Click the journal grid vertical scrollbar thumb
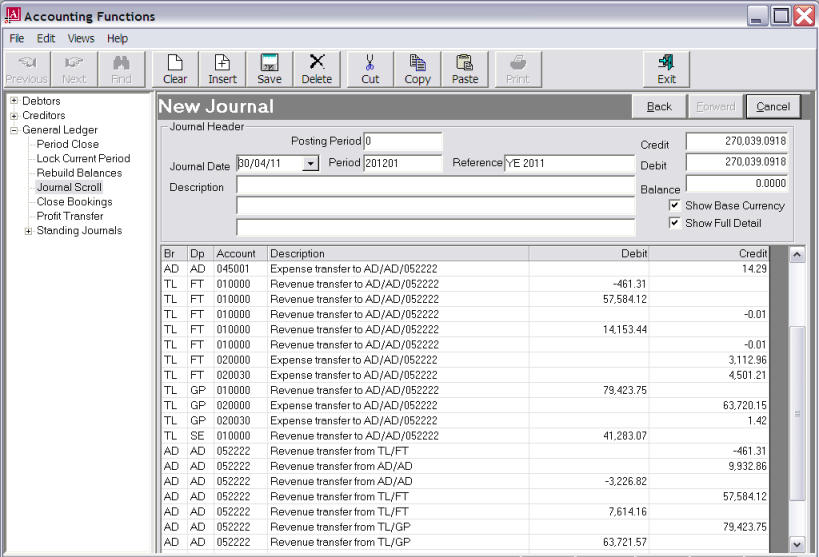Screen dimensions: 819x557 [797, 413]
